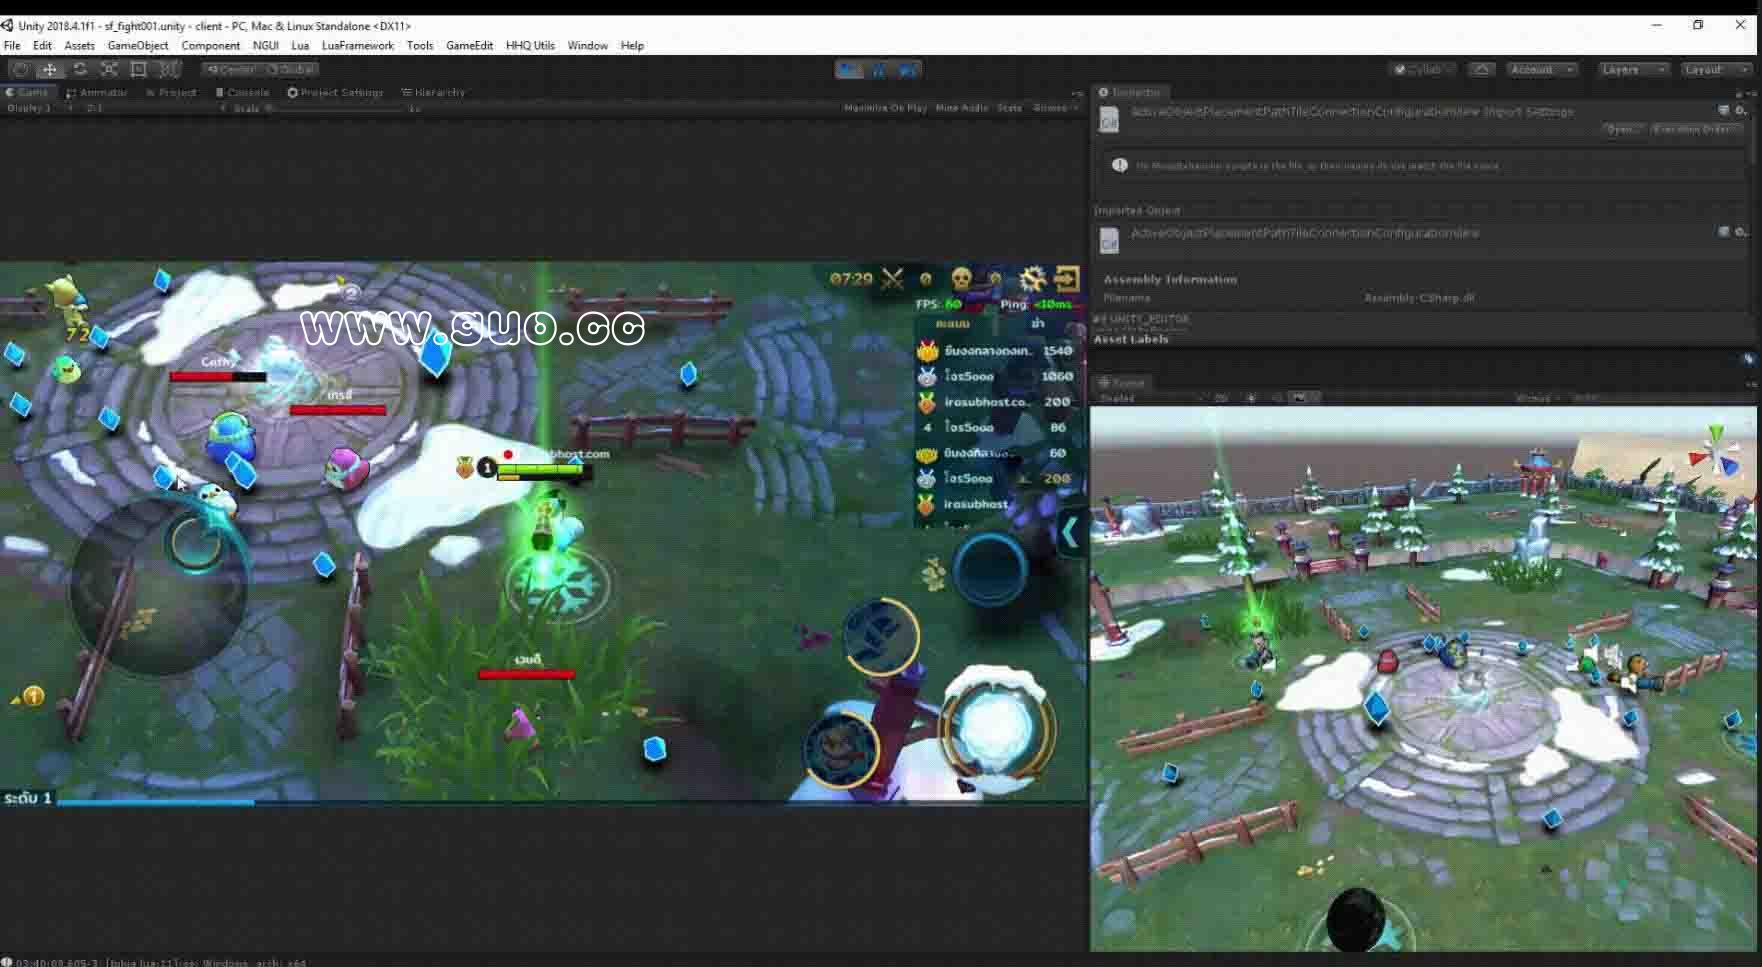1762x967 pixels.
Task: Select the Move tool in the toolbar
Action: coord(49,69)
